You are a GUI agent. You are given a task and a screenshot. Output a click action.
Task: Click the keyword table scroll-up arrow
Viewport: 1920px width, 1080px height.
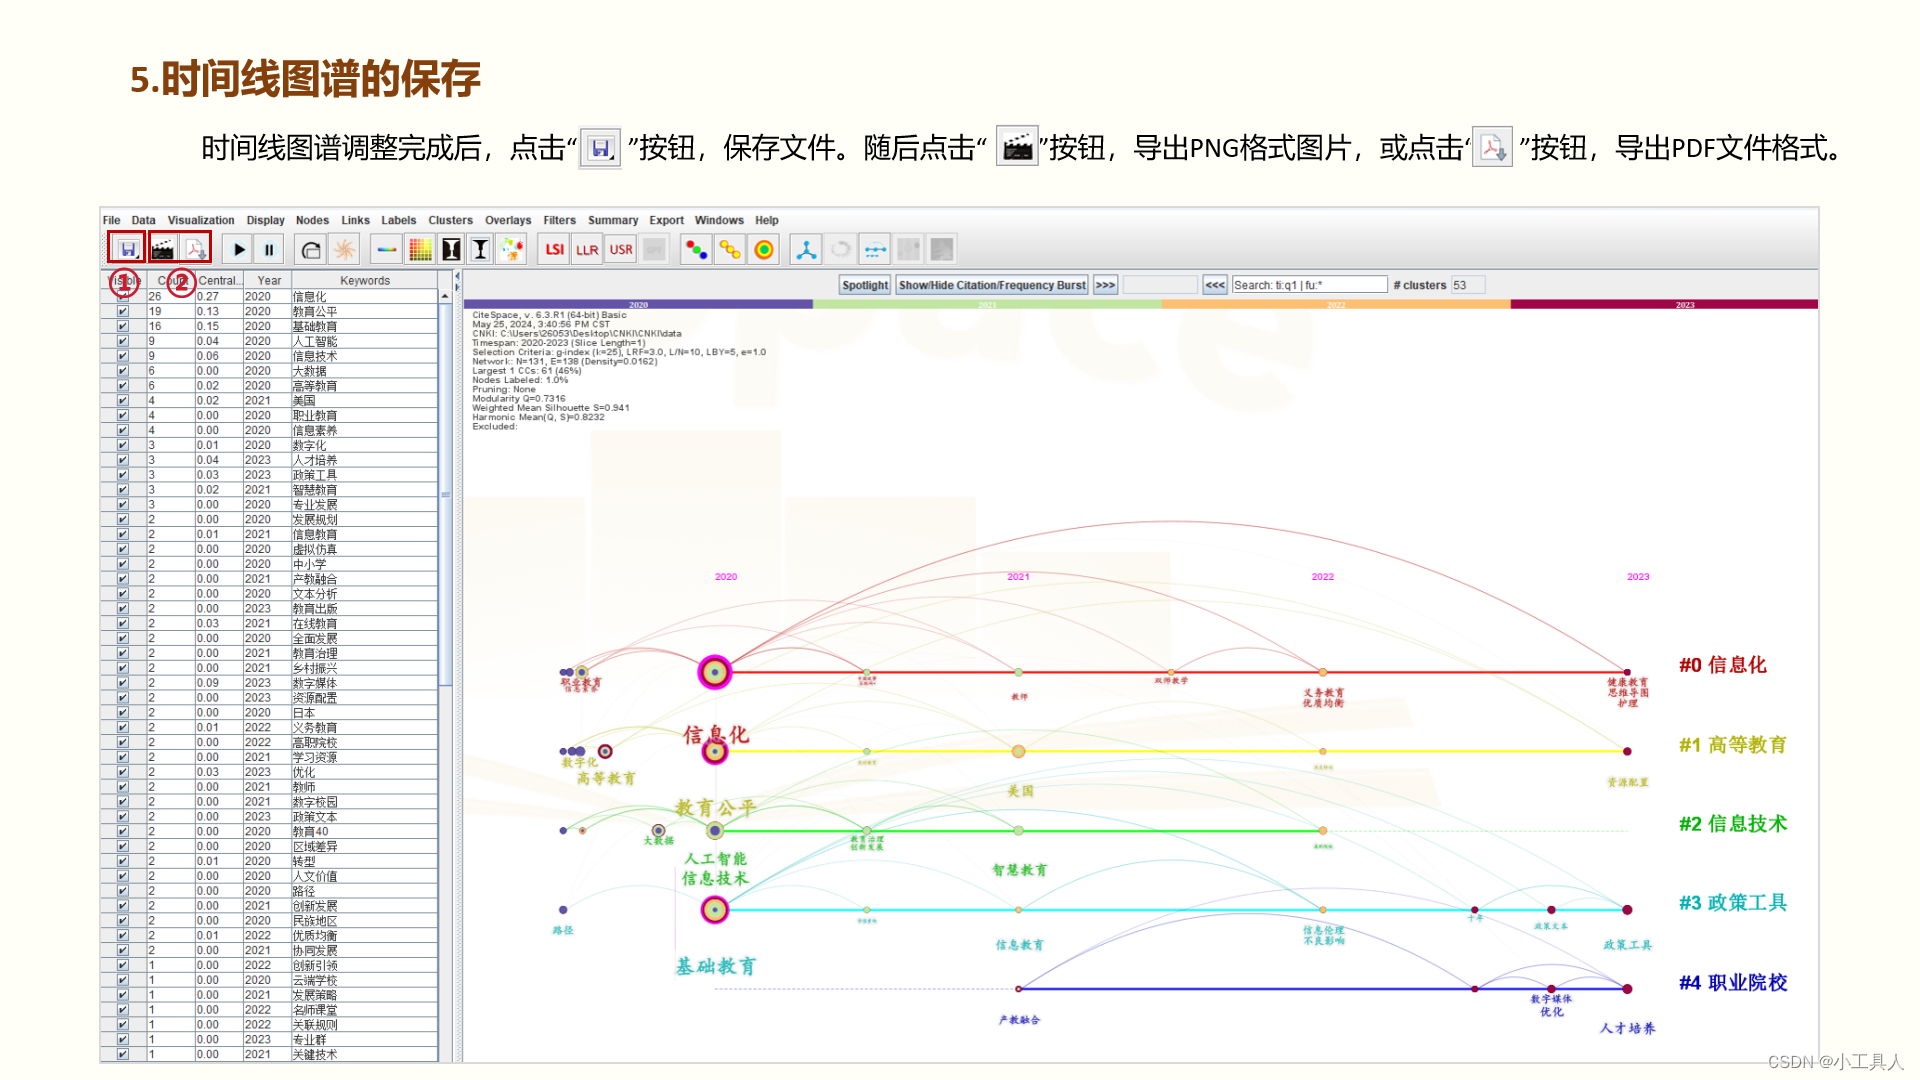point(445,297)
